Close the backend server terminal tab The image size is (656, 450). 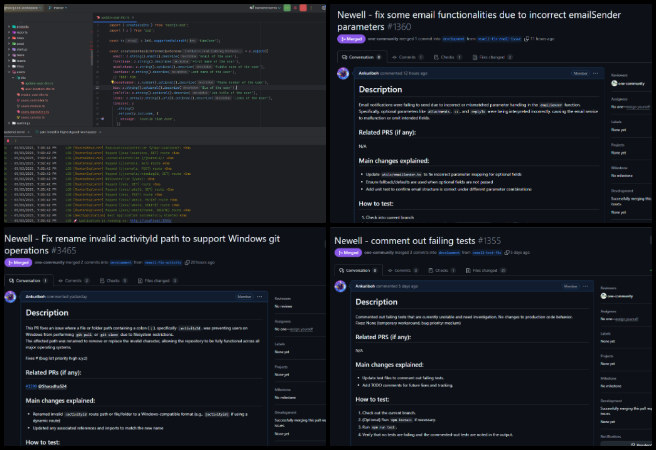[28, 132]
